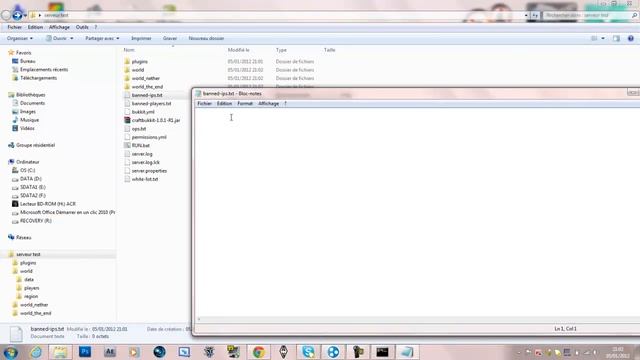Select Téléchargements in the sidebar
640x360 pixels.
[x=34, y=78]
